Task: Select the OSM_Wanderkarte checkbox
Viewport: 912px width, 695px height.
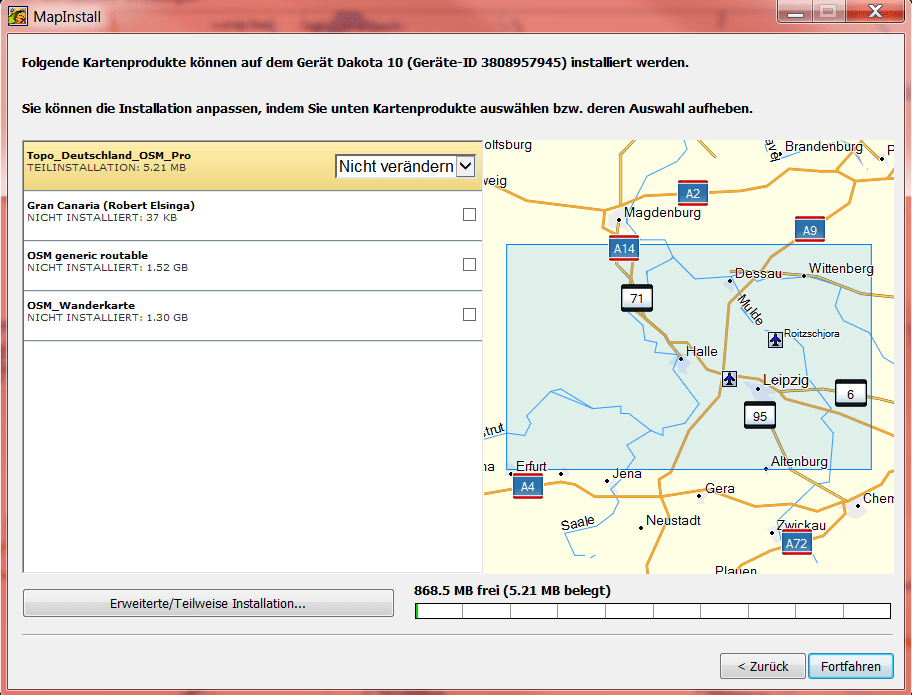Action: click(469, 314)
